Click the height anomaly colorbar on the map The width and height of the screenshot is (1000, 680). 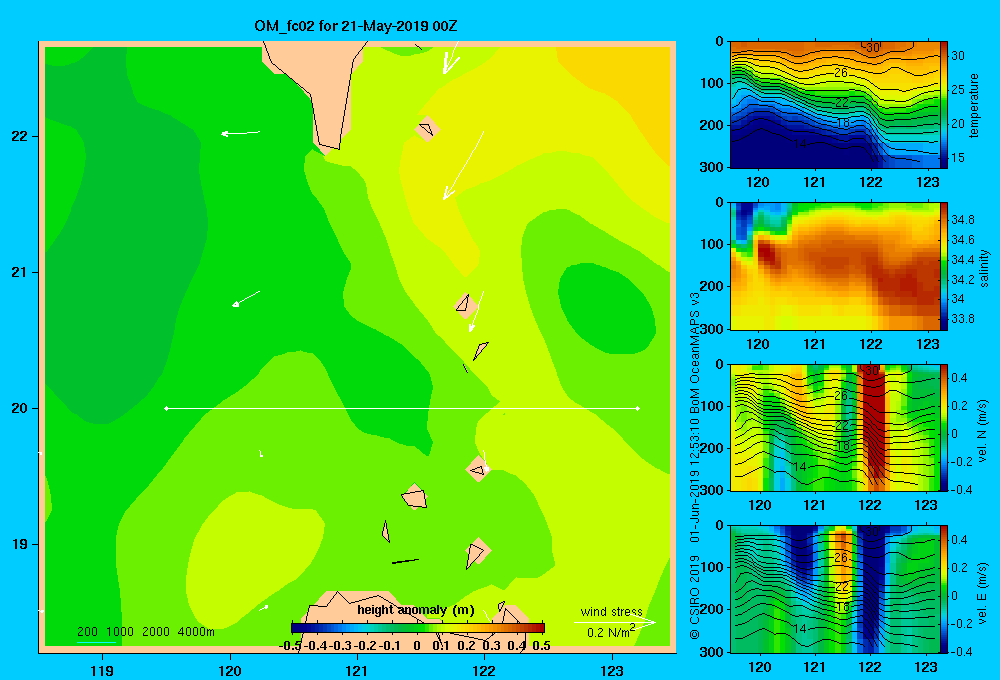(418, 628)
